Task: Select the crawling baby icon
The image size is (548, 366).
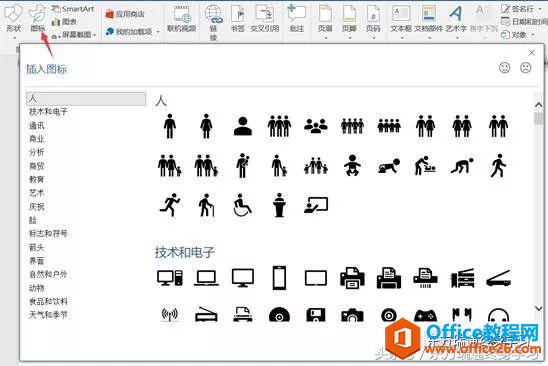Action: tap(389, 166)
